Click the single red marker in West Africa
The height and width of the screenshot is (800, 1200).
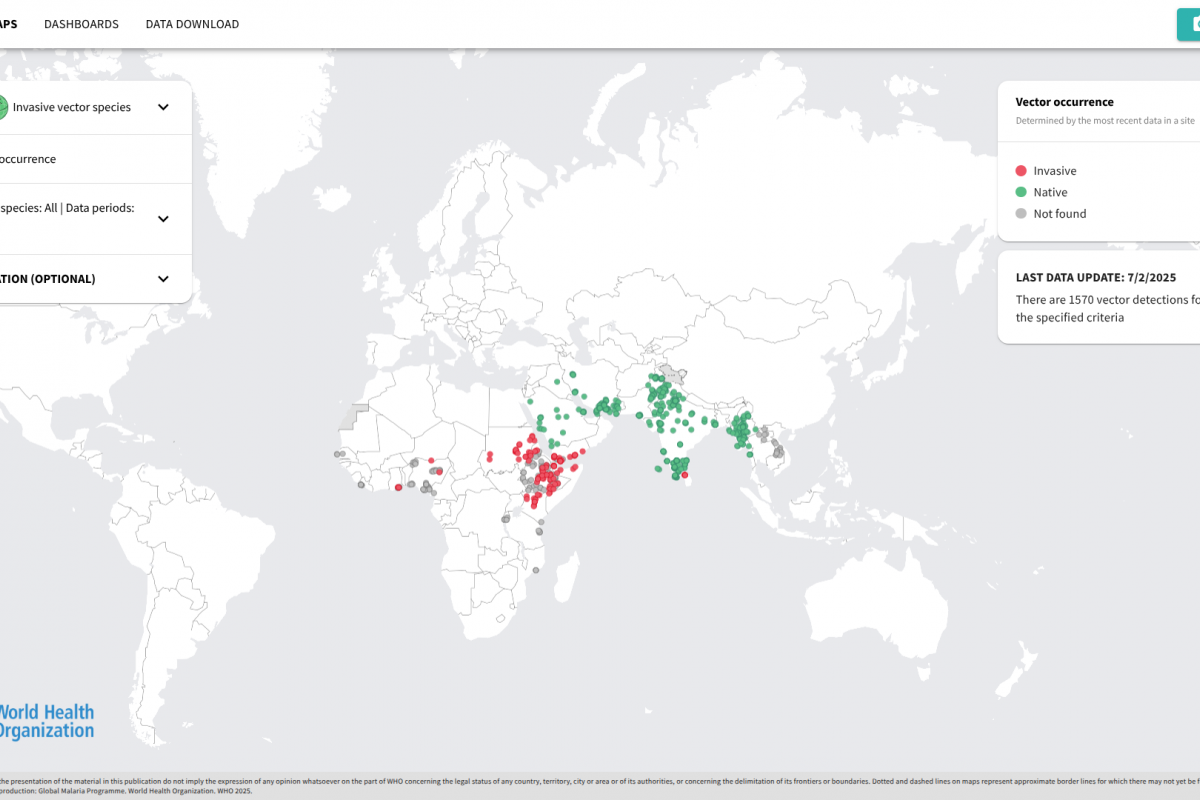(398, 487)
